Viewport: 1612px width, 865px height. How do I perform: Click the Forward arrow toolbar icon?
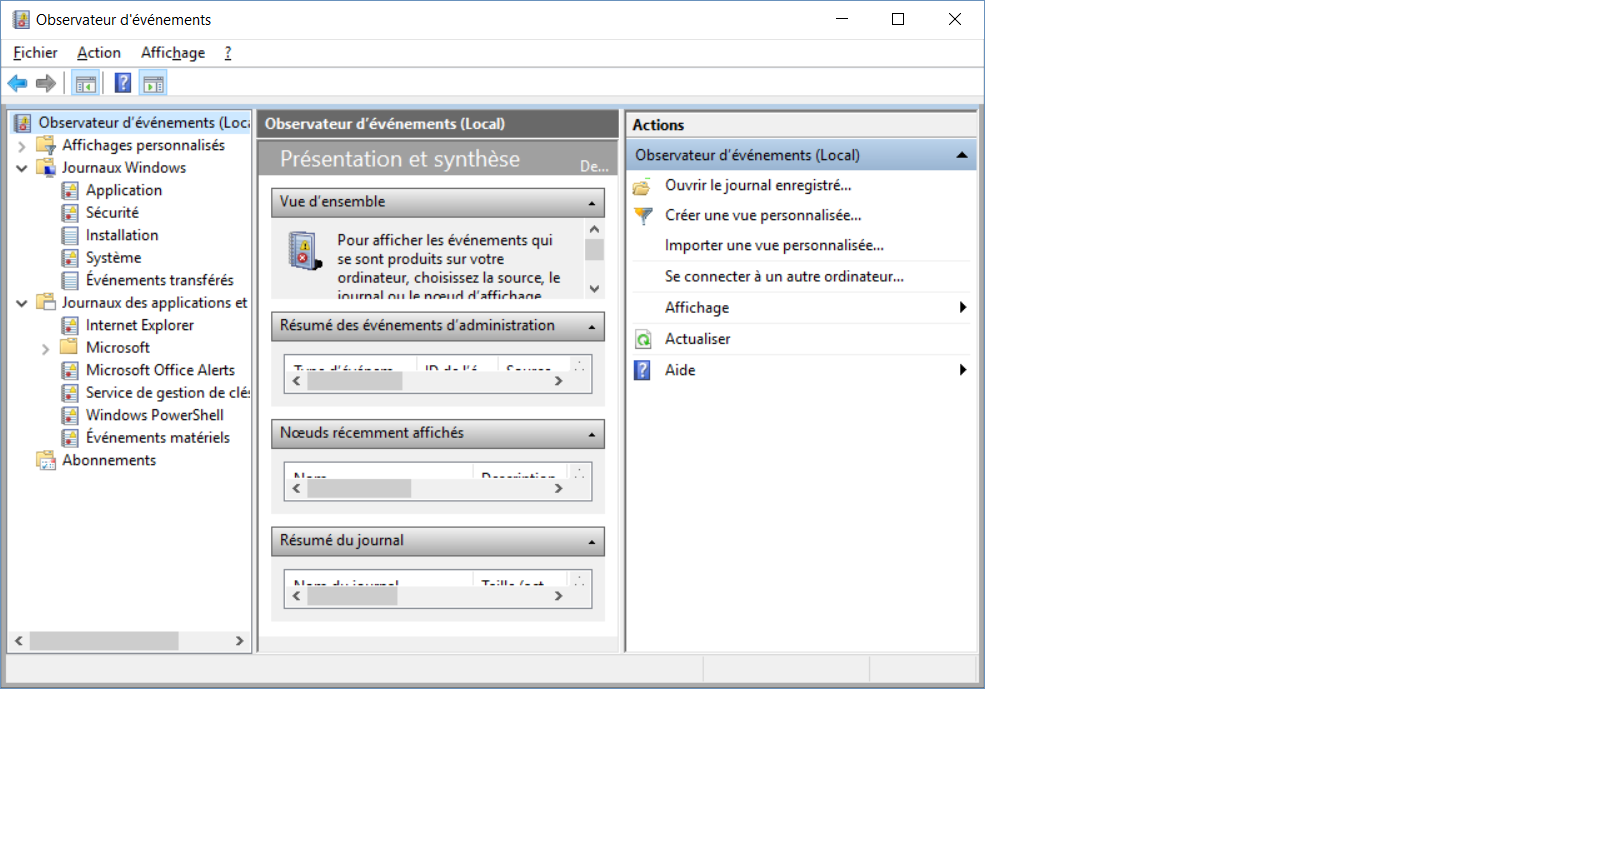(x=45, y=83)
